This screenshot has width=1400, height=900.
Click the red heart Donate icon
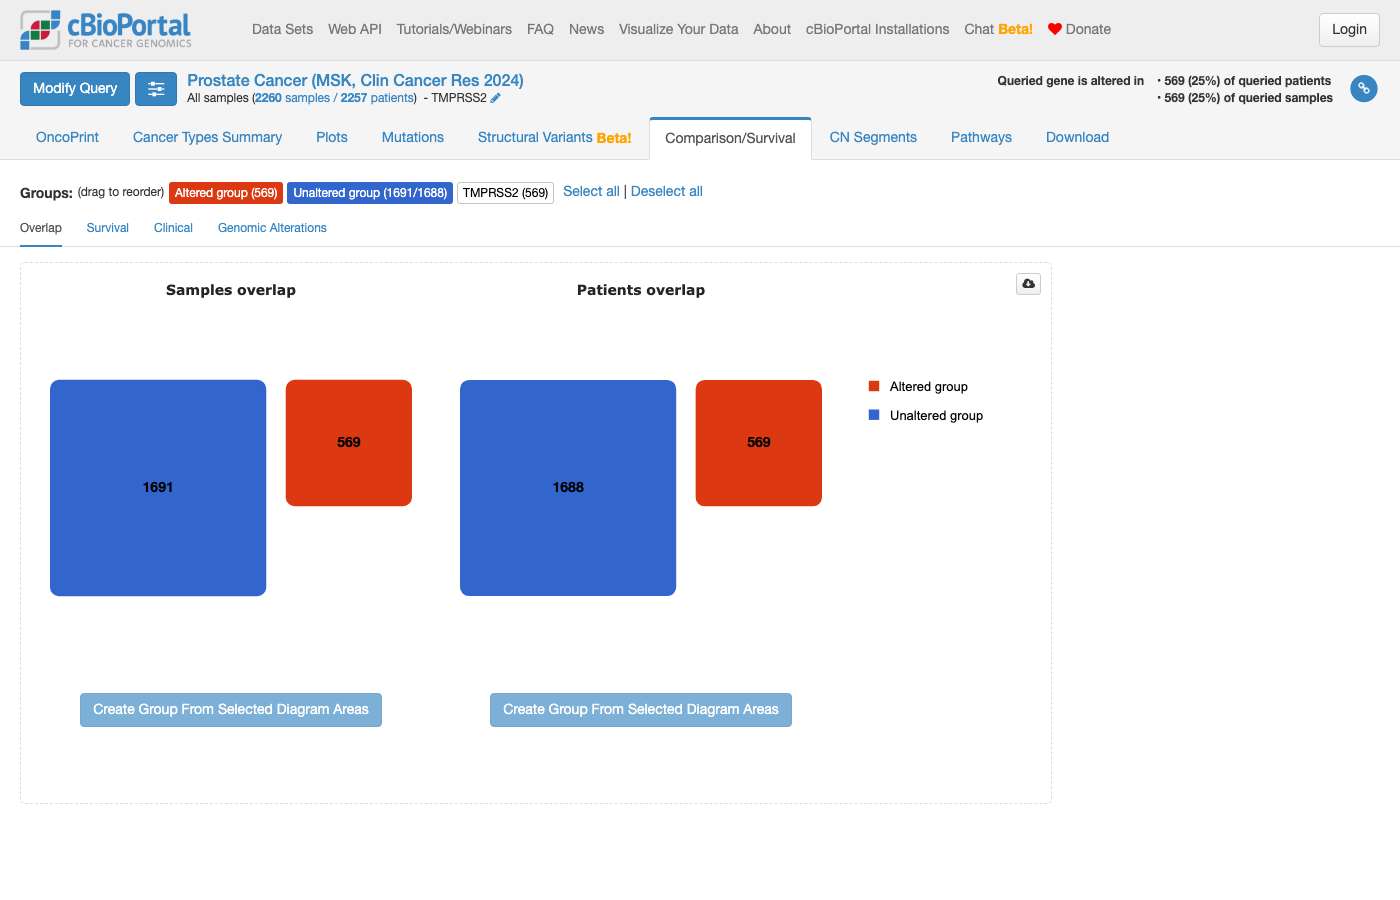1054,29
